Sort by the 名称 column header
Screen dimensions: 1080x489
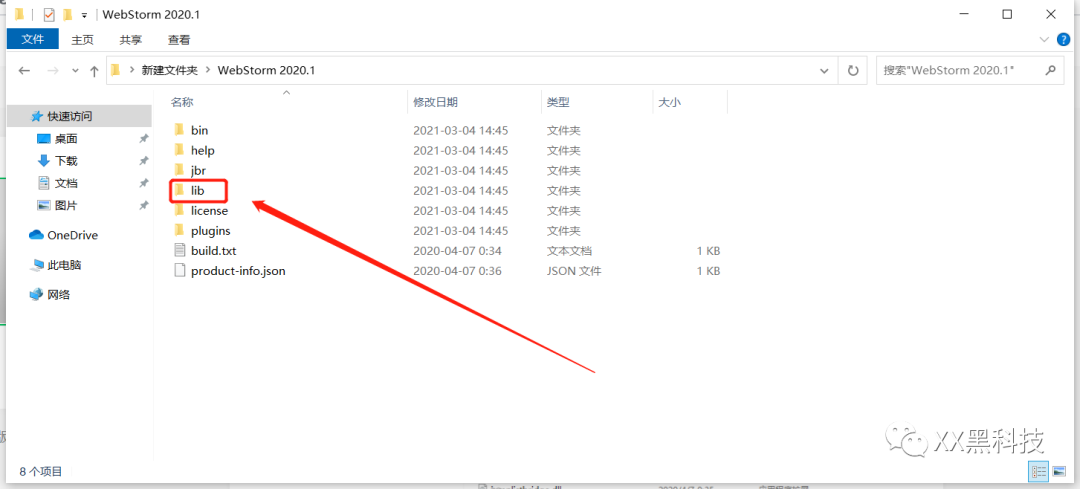(182, 102)
